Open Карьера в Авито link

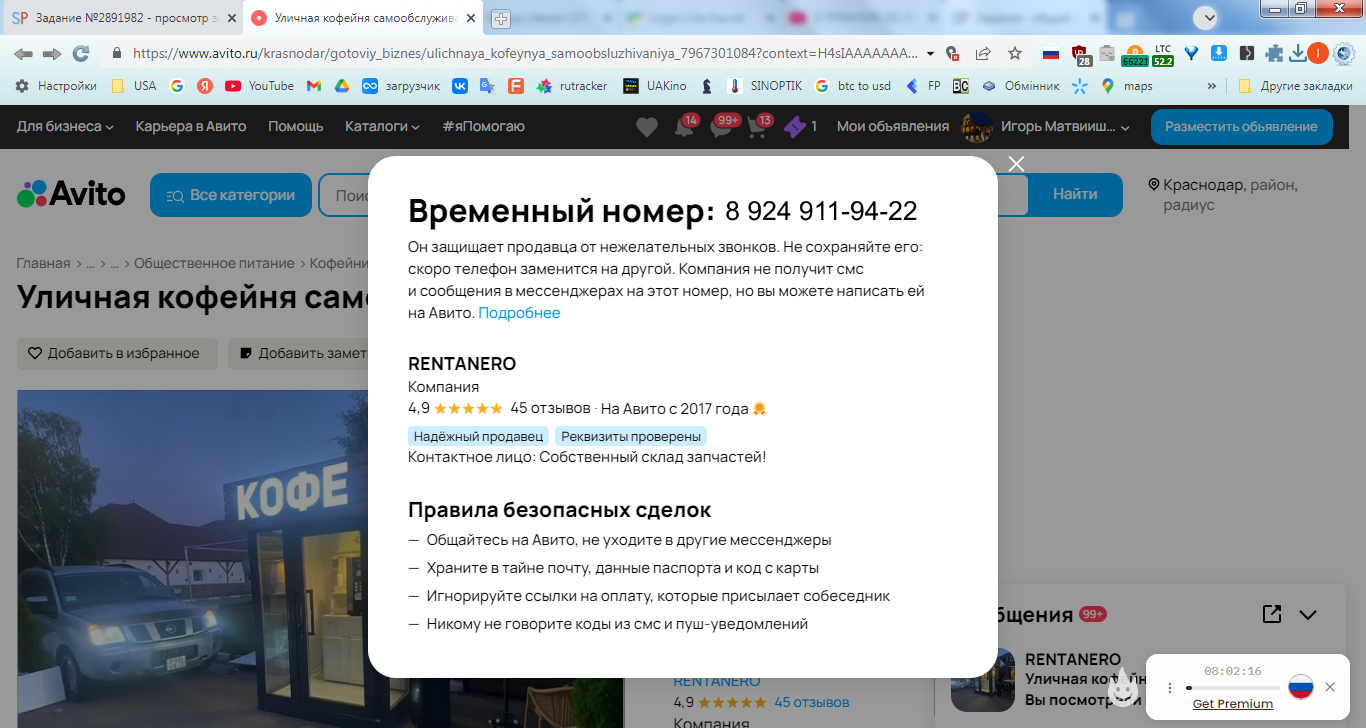pos(191,127)
